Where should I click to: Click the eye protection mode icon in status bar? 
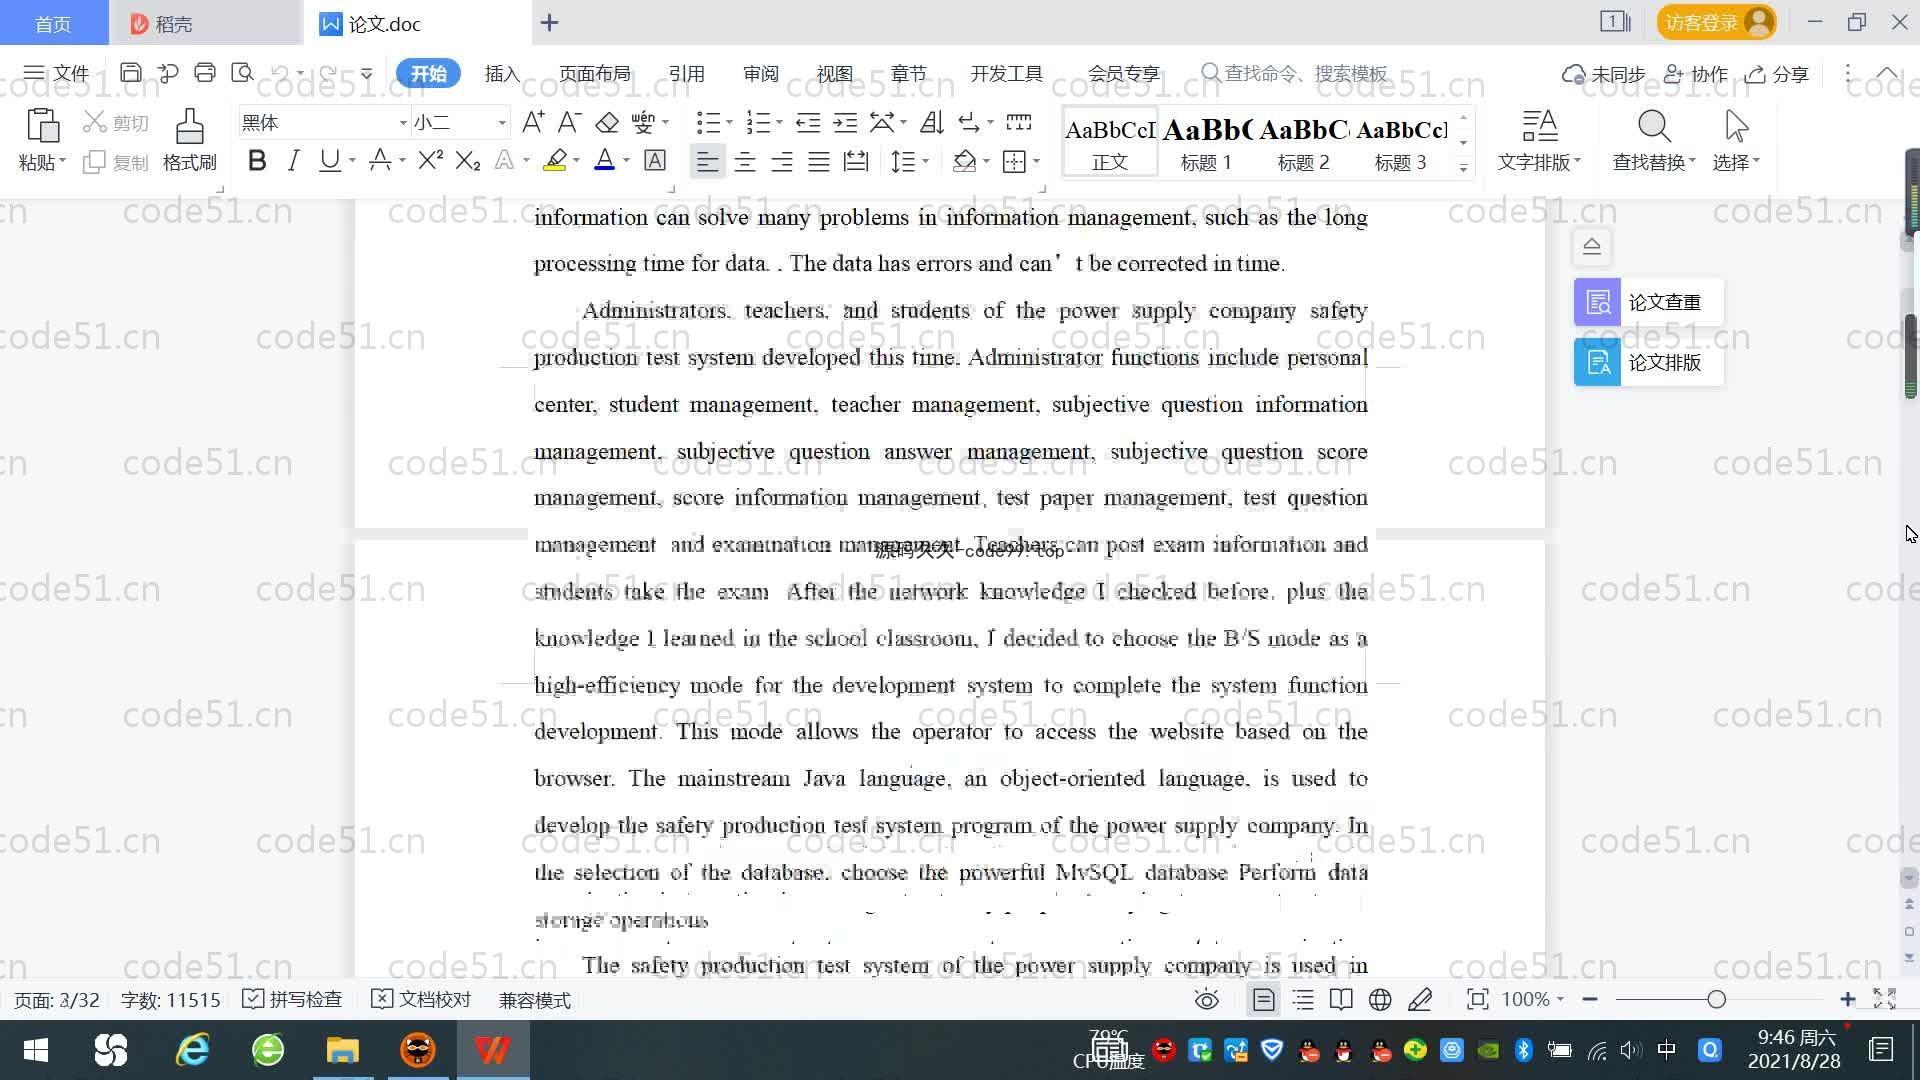click(x=1207, y=999)
